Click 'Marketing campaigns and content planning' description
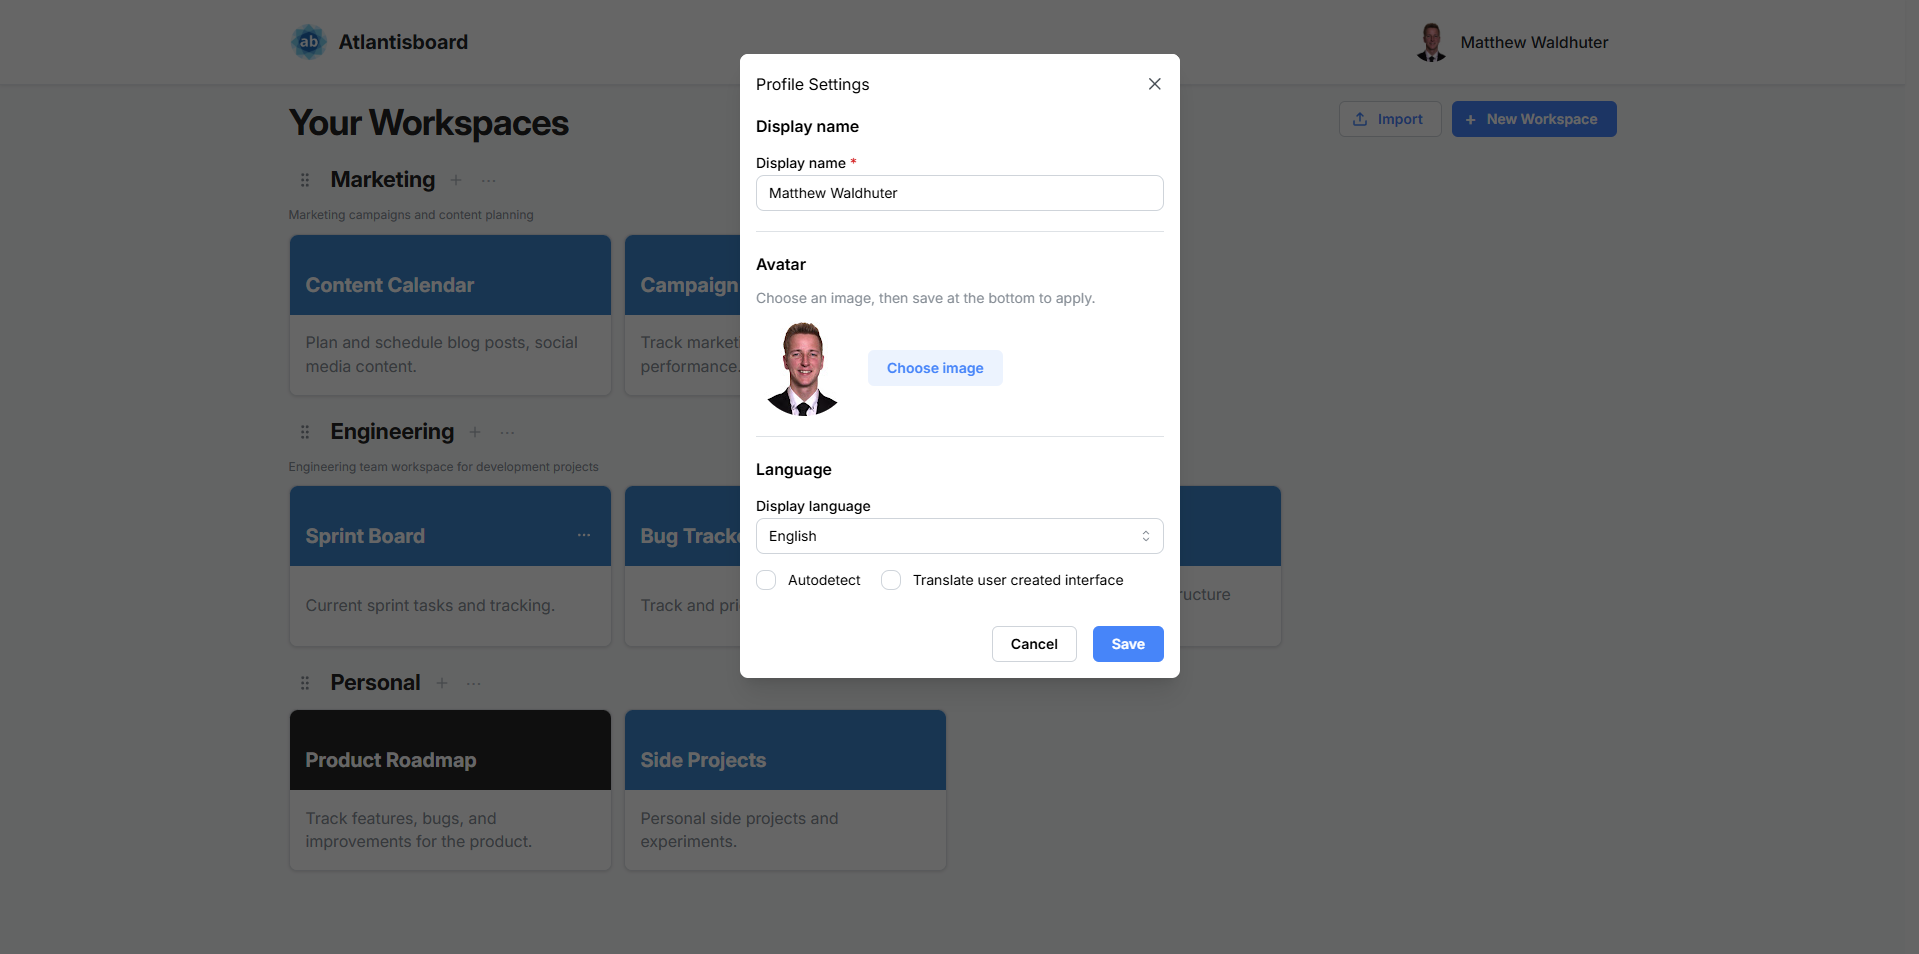 [x=411, y=215]
